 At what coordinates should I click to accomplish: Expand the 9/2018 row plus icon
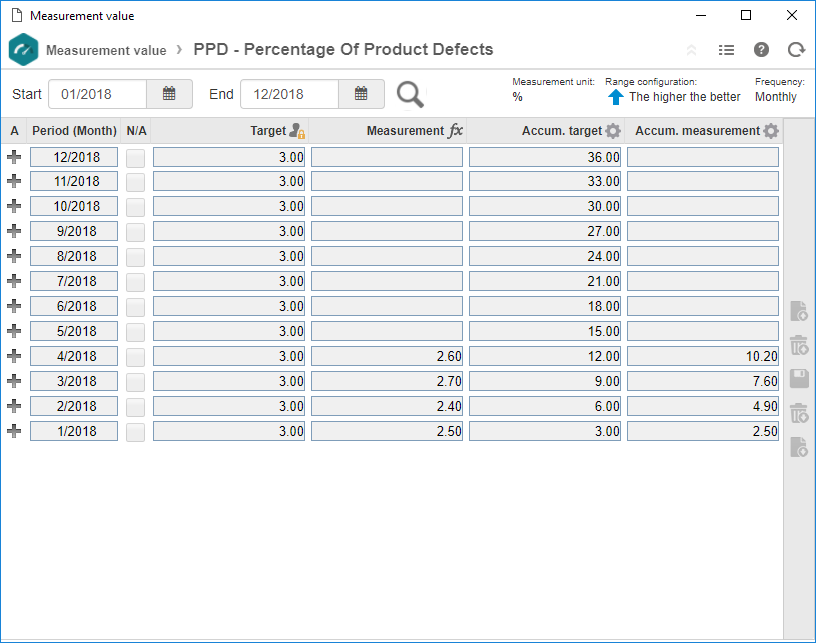click(x=14, y=231)
